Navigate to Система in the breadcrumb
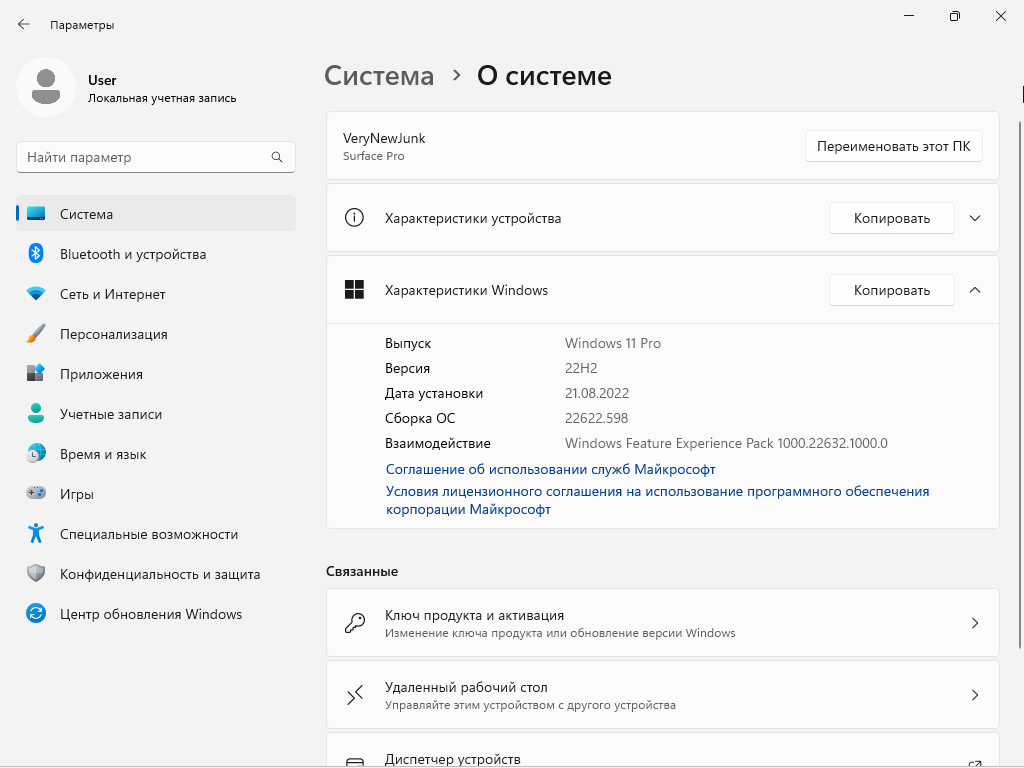 379,76
